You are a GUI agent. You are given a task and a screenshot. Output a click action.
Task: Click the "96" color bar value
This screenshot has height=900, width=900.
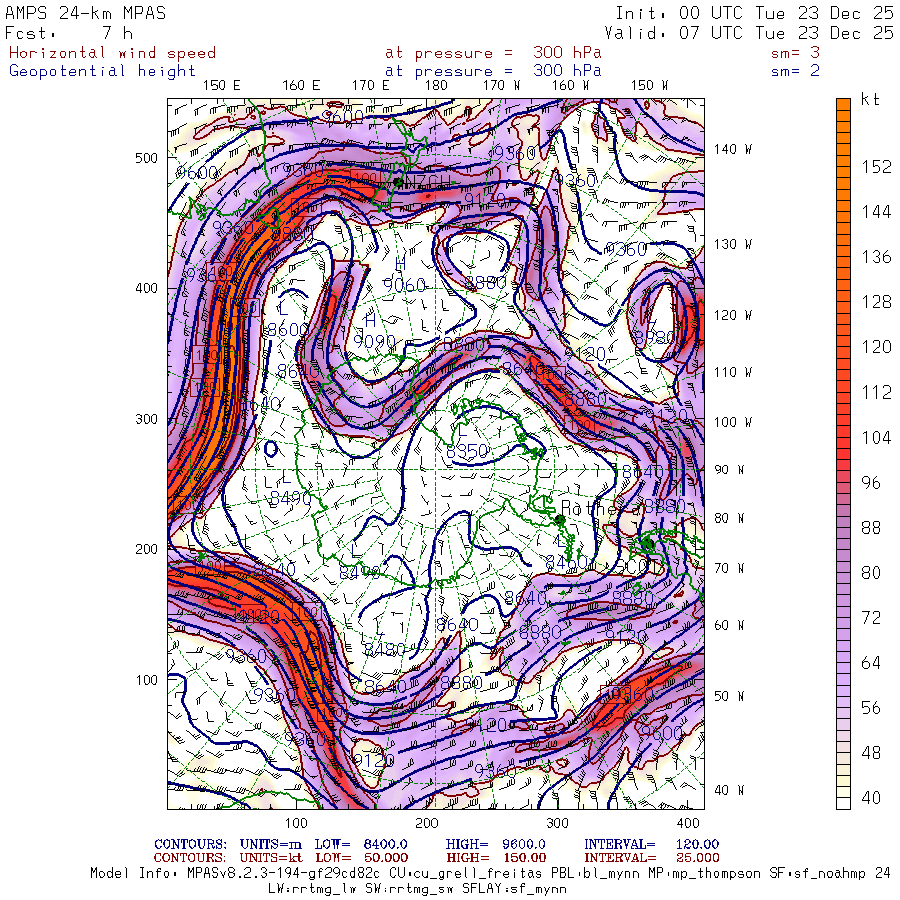pyautogui.click(x=871, y=483)
